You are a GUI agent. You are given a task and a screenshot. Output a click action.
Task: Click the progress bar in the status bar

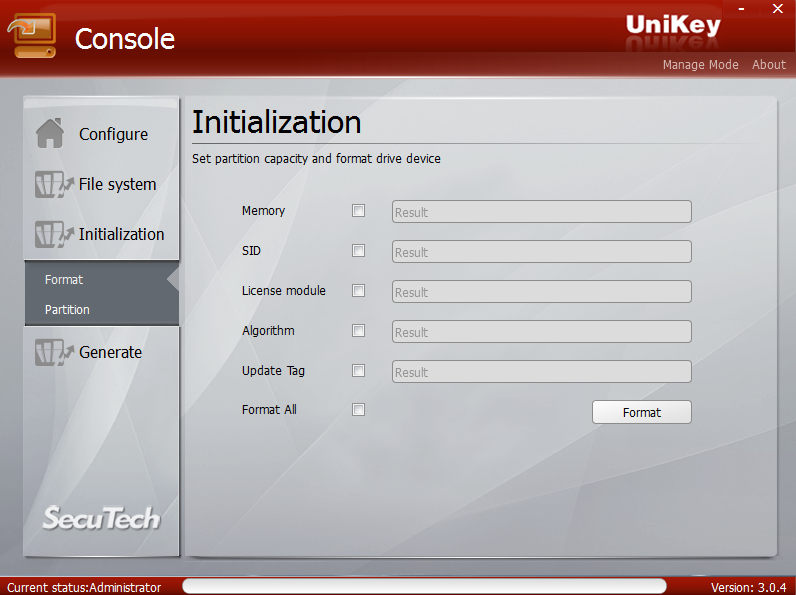424,586
